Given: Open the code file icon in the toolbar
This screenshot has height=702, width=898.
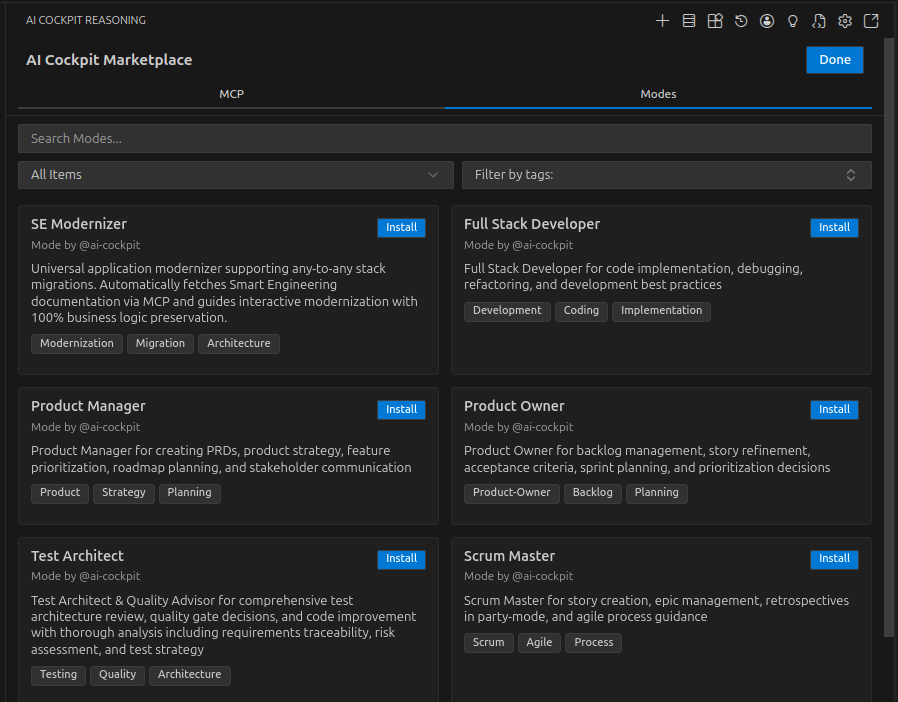Looking at the screenshot, I should pos(818,20).
